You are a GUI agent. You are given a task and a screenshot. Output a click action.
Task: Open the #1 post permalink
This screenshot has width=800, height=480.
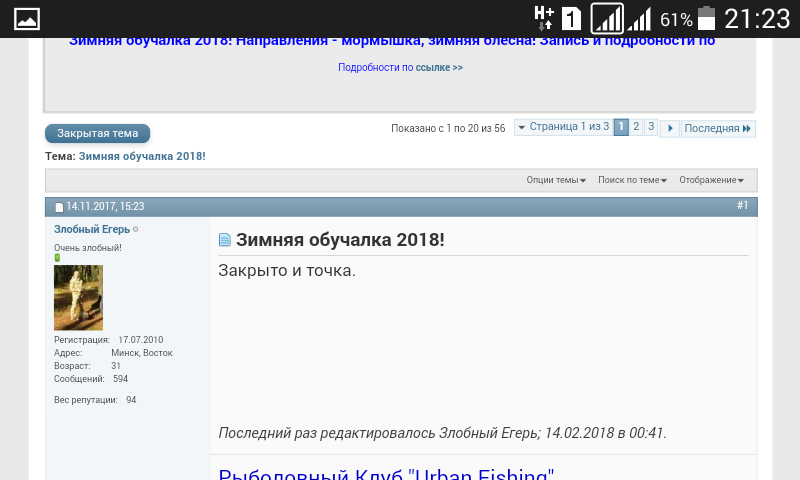tap(742, 205)
